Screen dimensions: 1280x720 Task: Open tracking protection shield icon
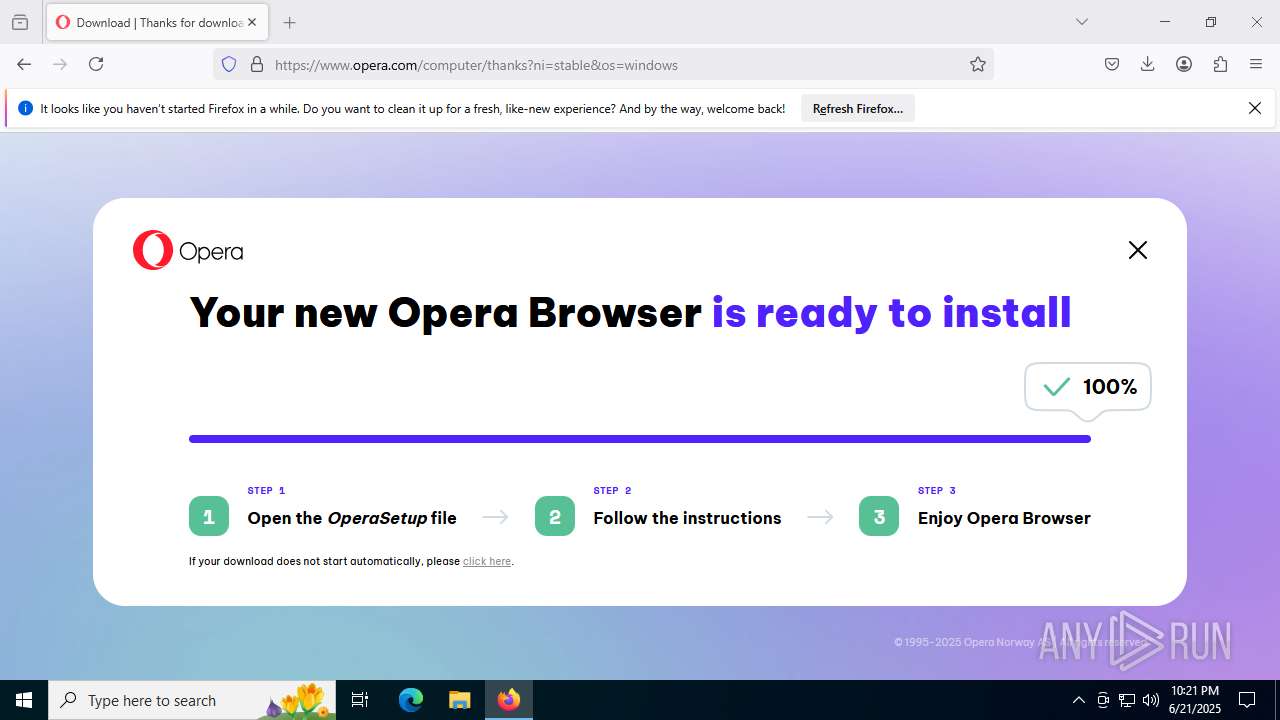[x=229, y=64]
